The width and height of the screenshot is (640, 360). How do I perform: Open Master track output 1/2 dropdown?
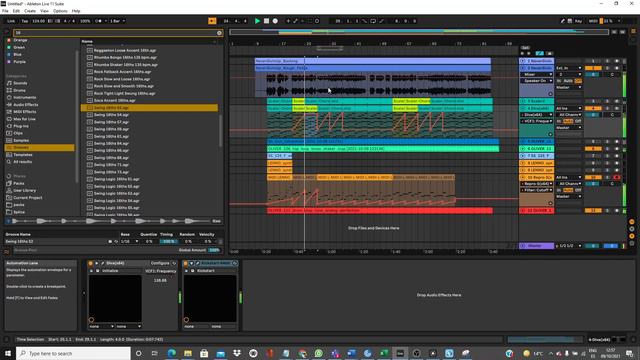point(568,246)
